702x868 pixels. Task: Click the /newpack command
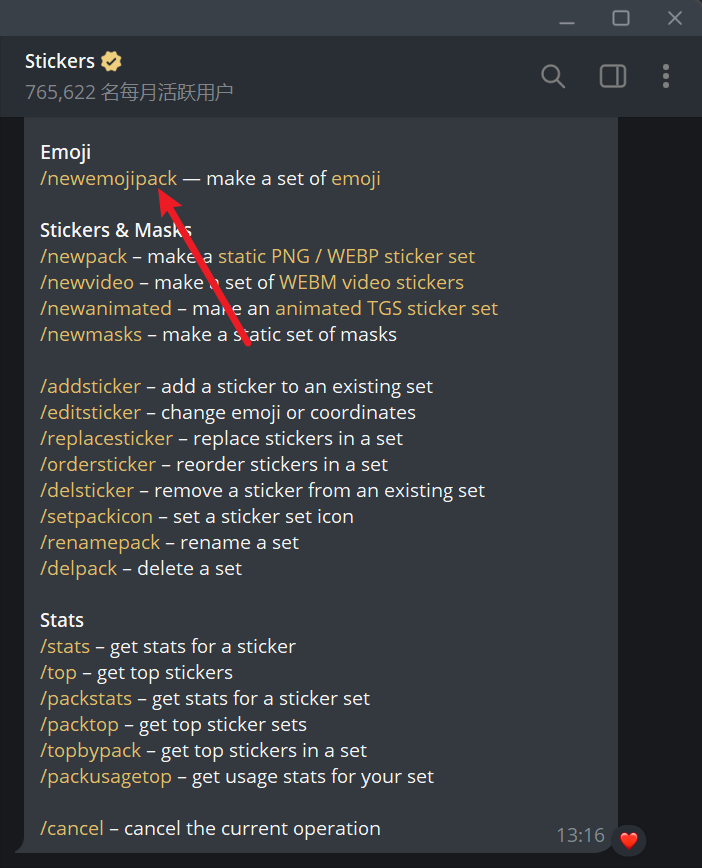tap(84, 257)
